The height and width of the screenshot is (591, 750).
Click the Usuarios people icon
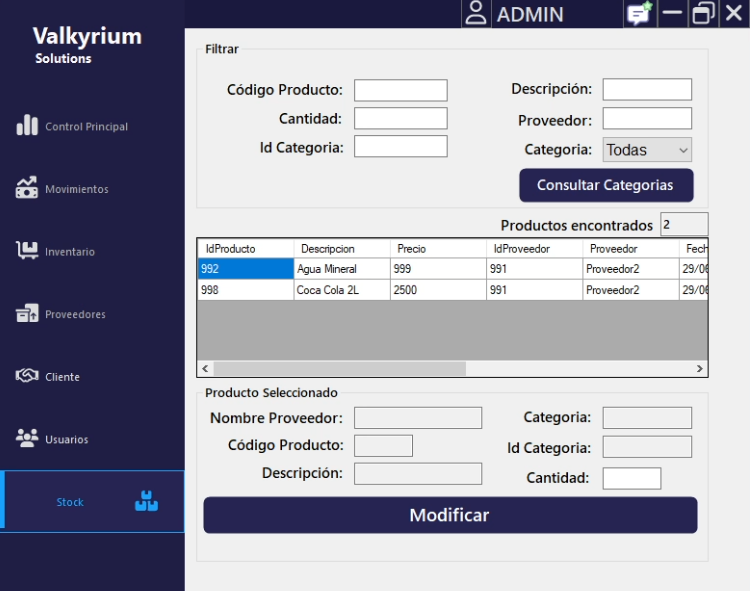[x=27, y=438]
